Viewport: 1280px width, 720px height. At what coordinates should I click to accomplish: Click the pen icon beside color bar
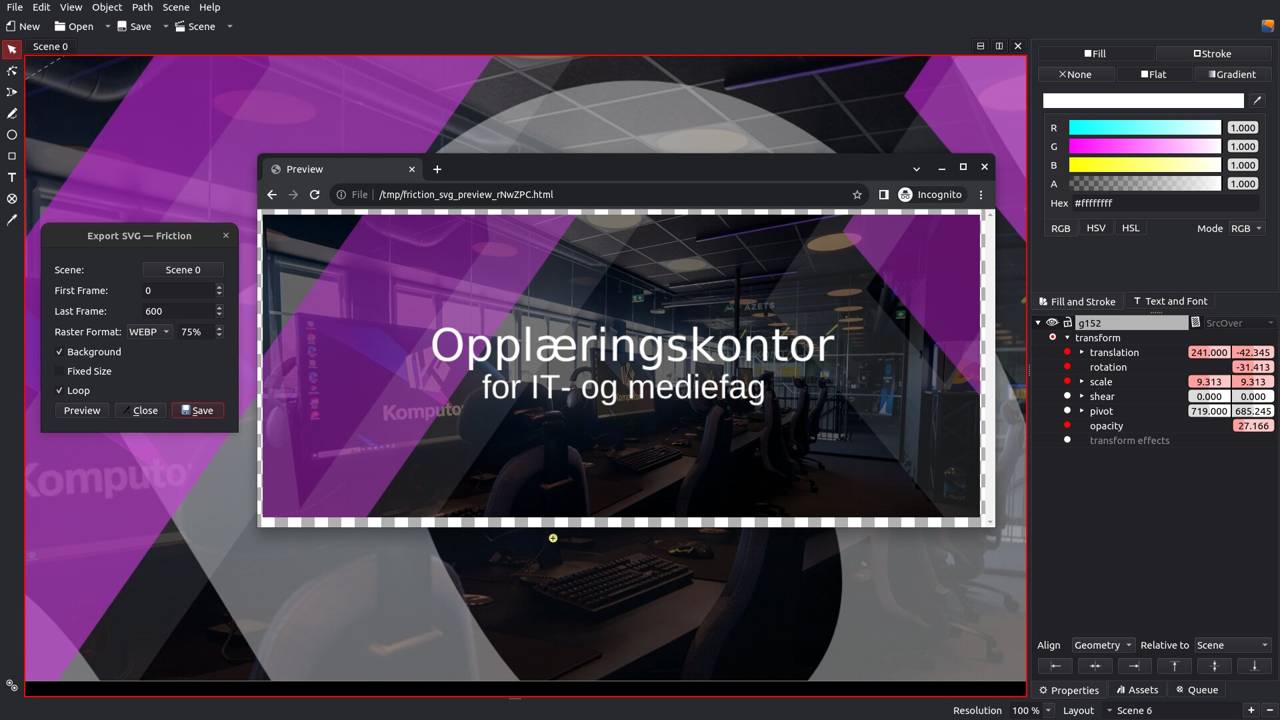tap(1258, 100)
